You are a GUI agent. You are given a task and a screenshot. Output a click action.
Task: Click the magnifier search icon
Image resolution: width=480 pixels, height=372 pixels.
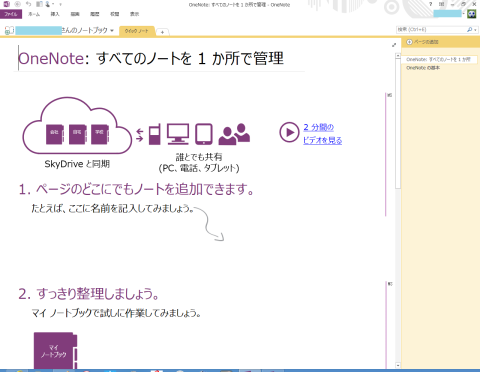pos(469,30)
